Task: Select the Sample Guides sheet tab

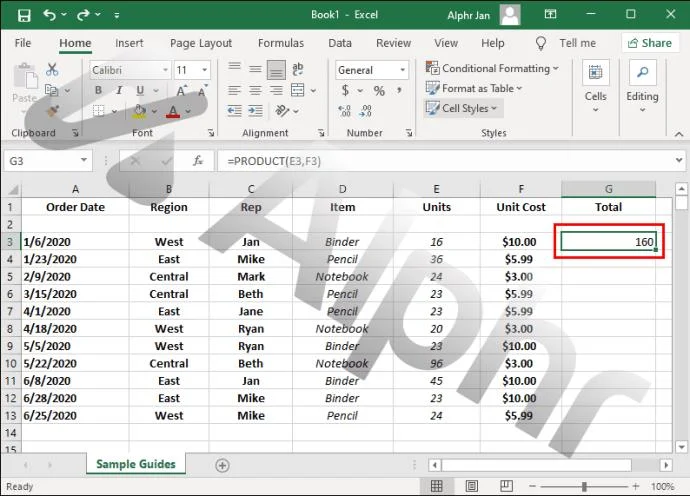Action: (x=136, y=464)
